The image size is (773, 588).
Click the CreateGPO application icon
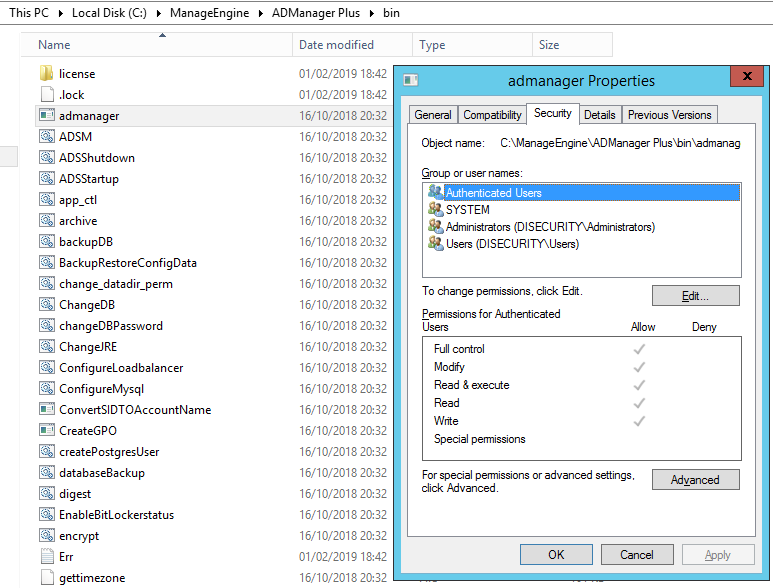tap(47, 430)
